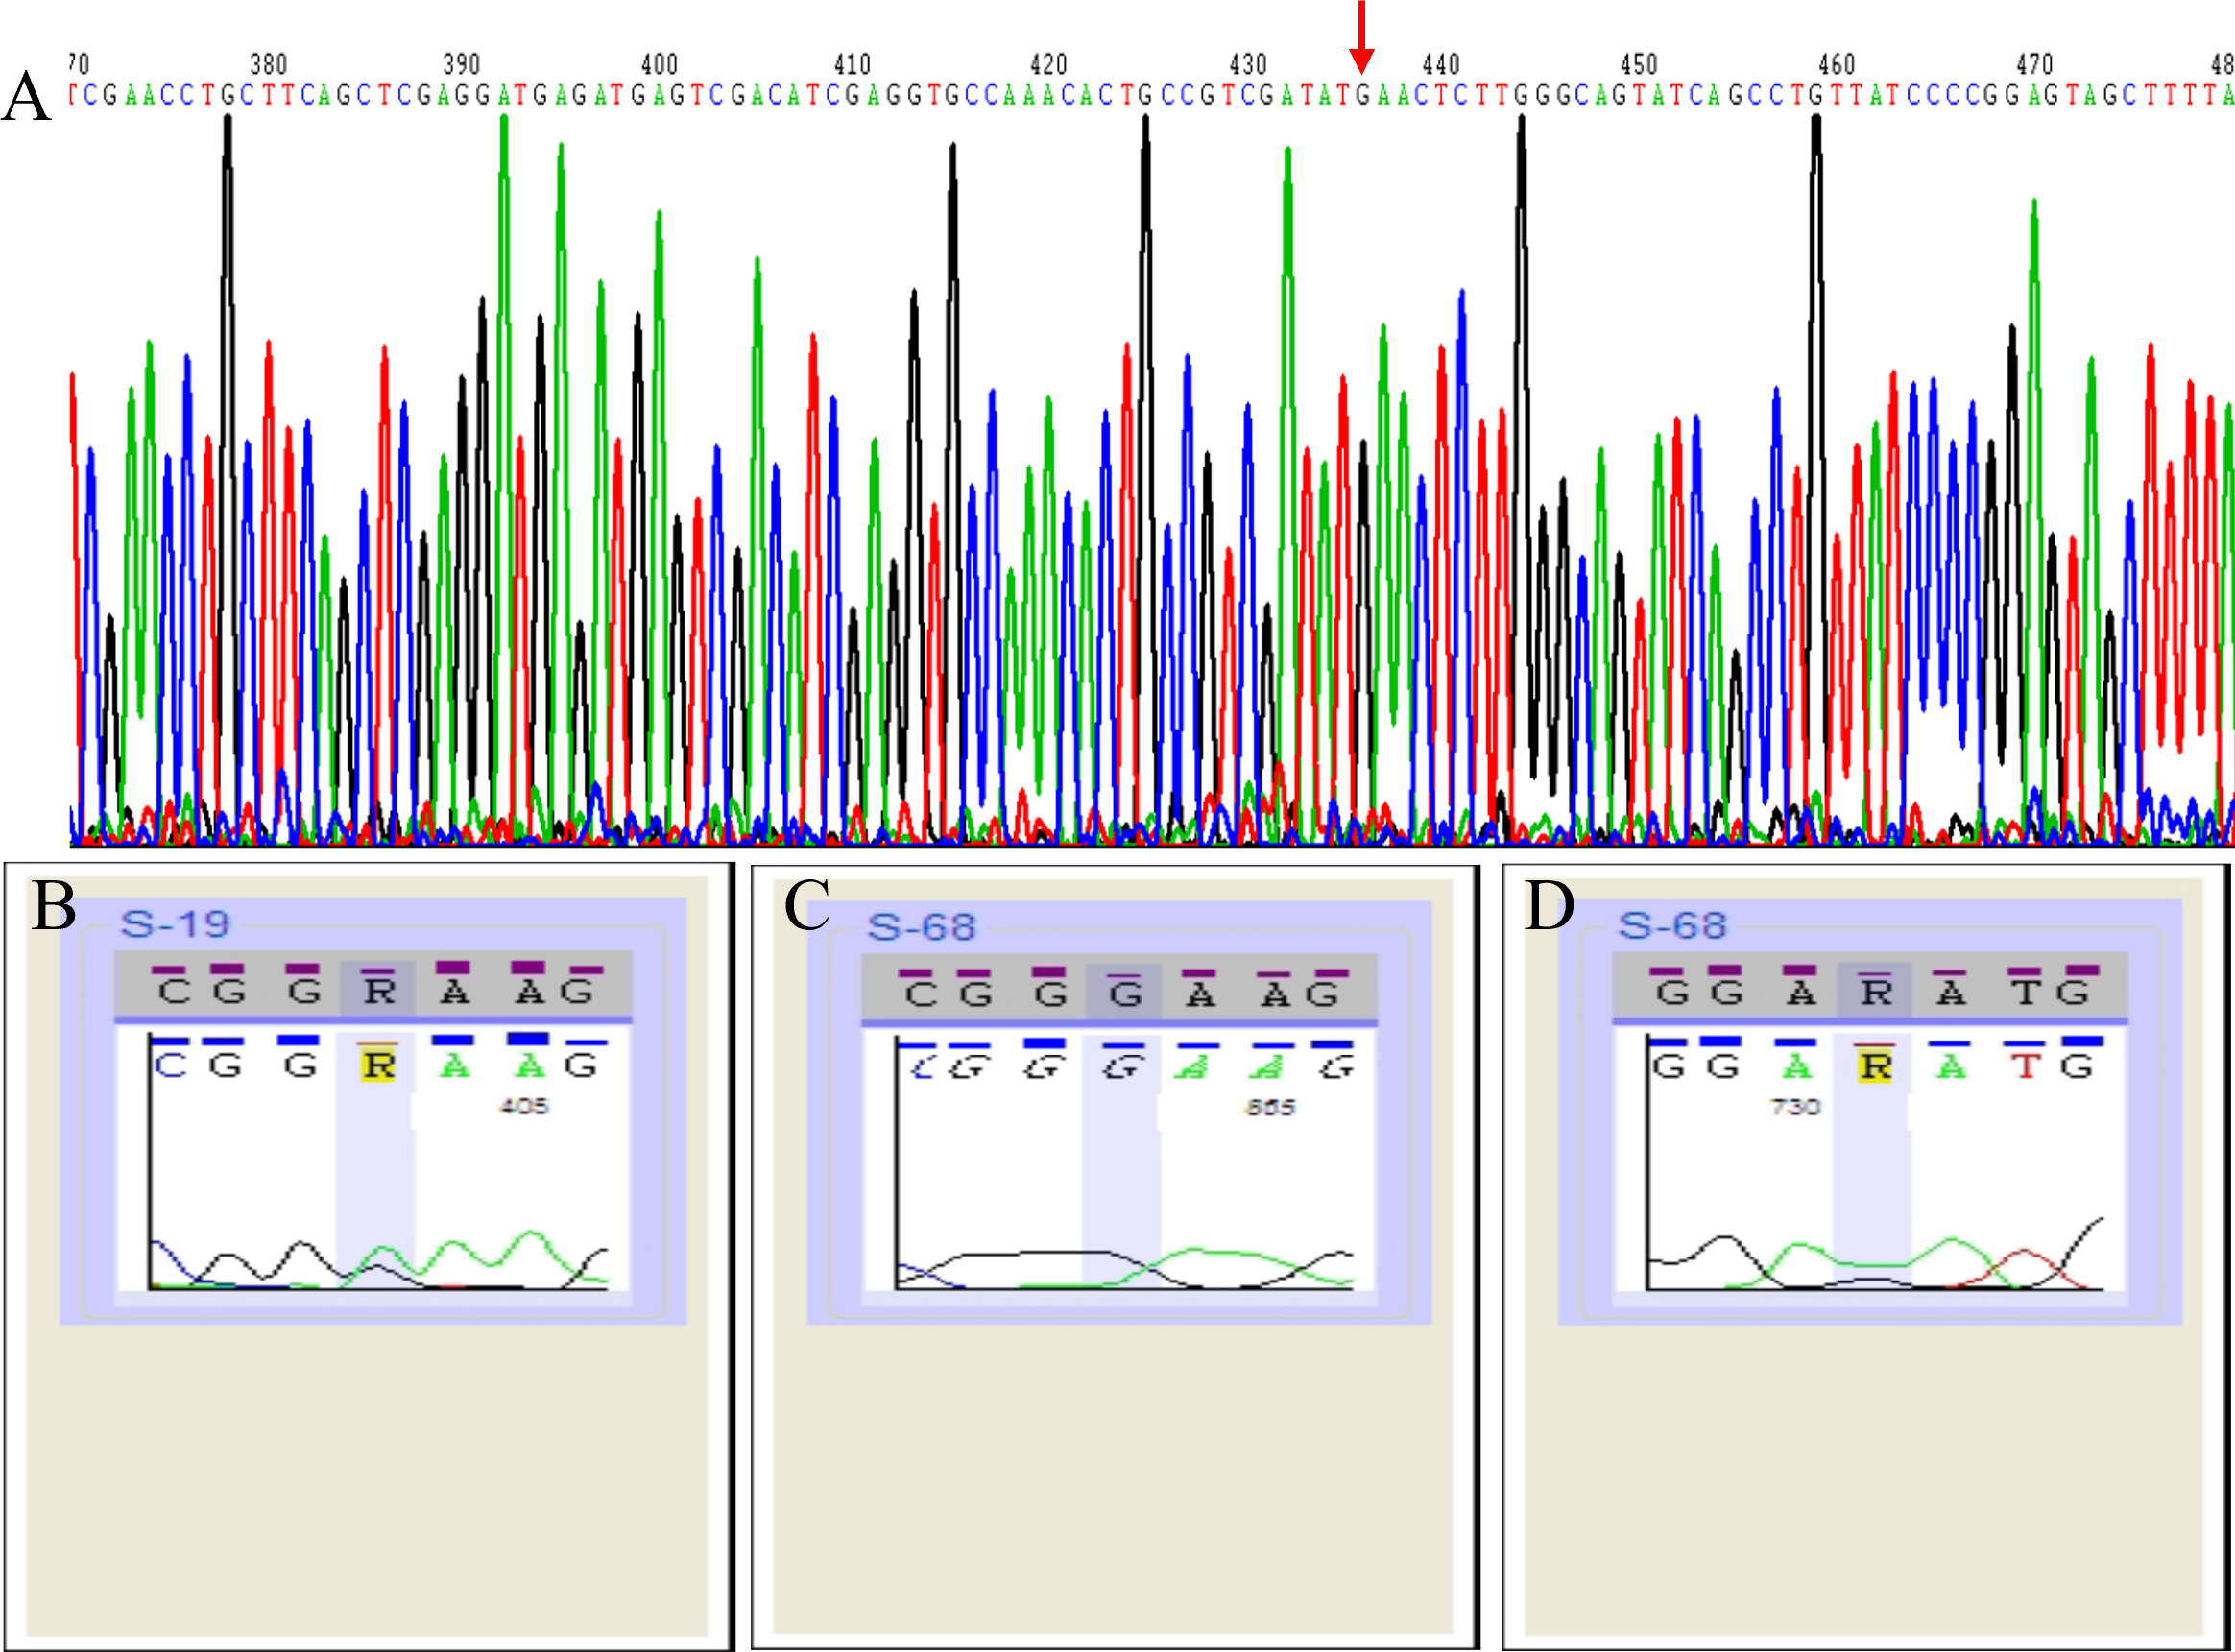Select the yellow-highlighted R base in panel B
This screenshot has height=1652, width=2235.
[379, 1066]
